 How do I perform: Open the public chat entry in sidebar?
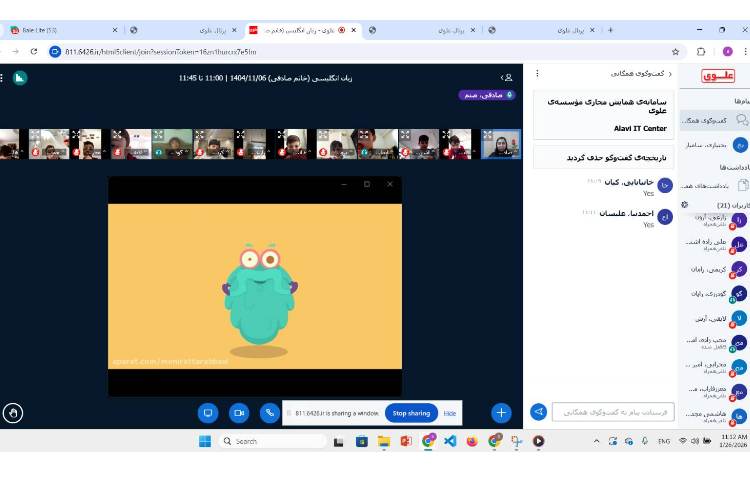[x=715, y=120]
